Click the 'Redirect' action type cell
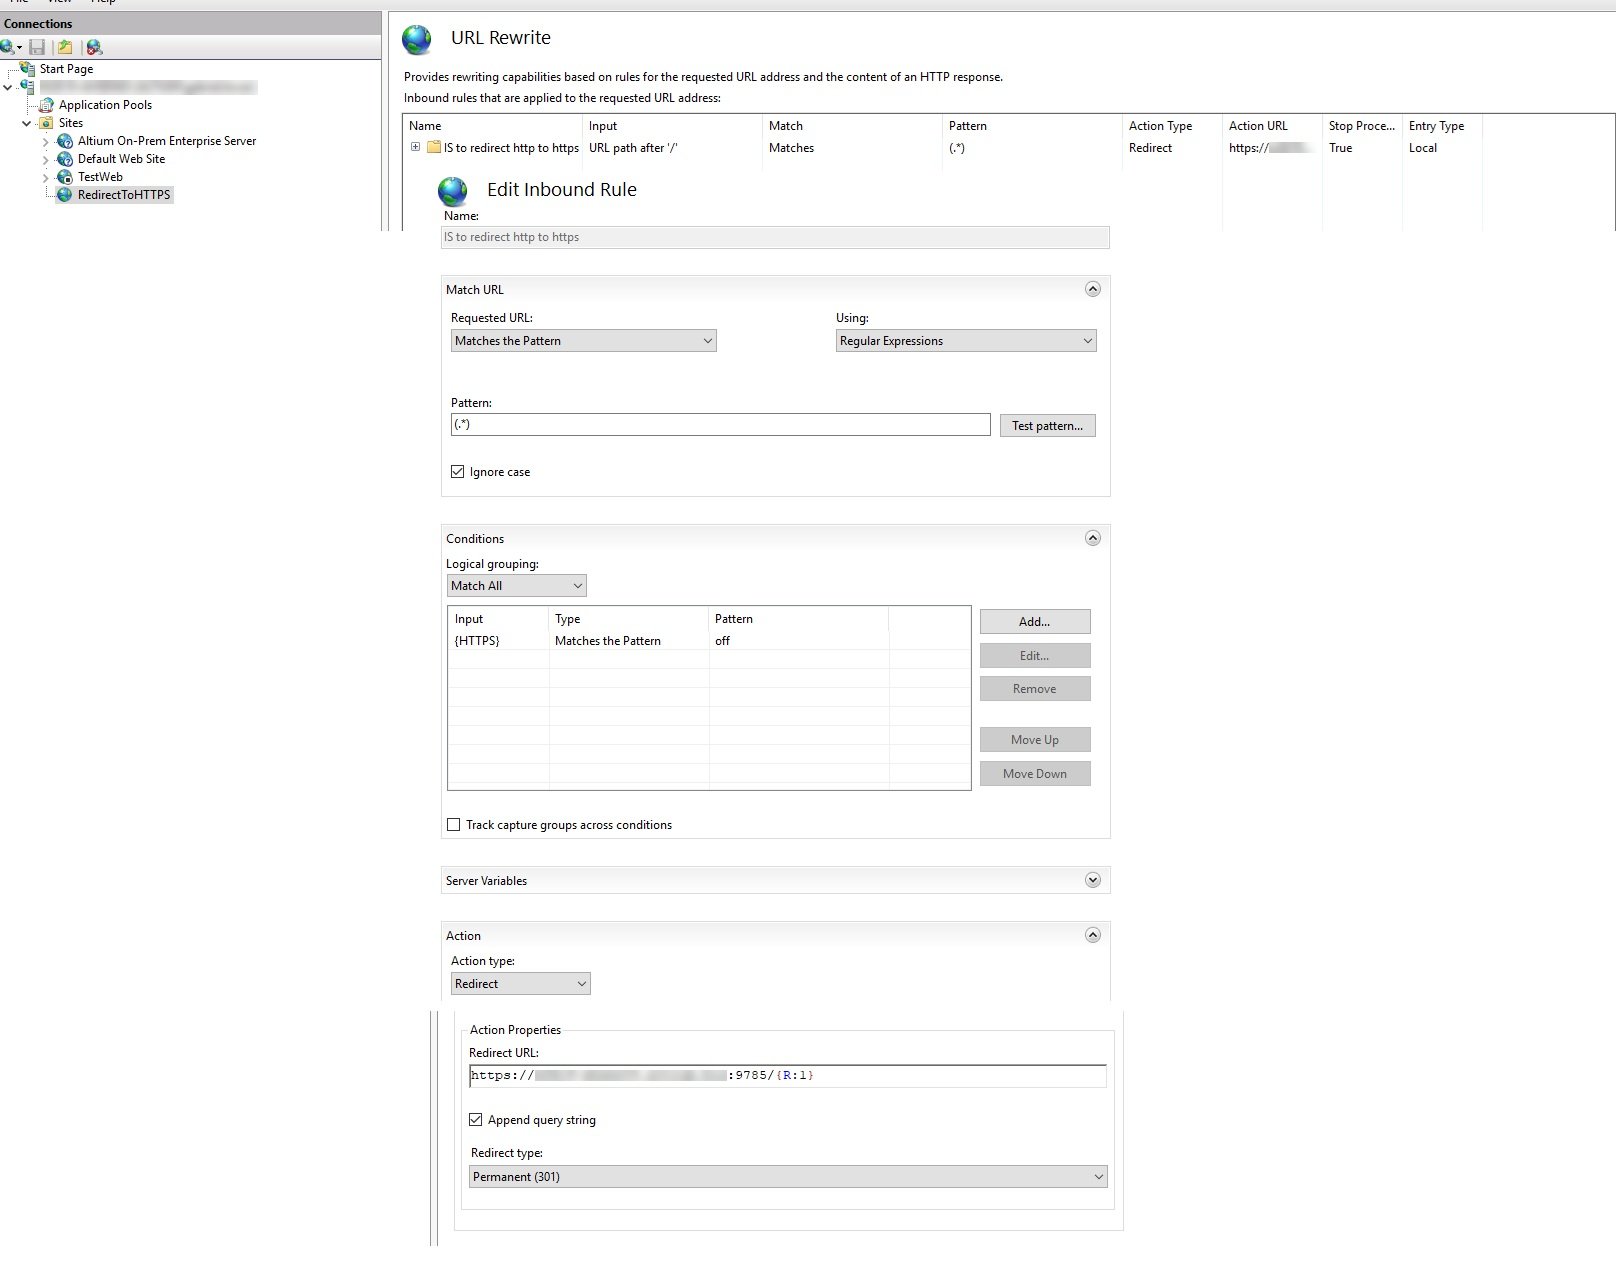 pos(1150,148)
